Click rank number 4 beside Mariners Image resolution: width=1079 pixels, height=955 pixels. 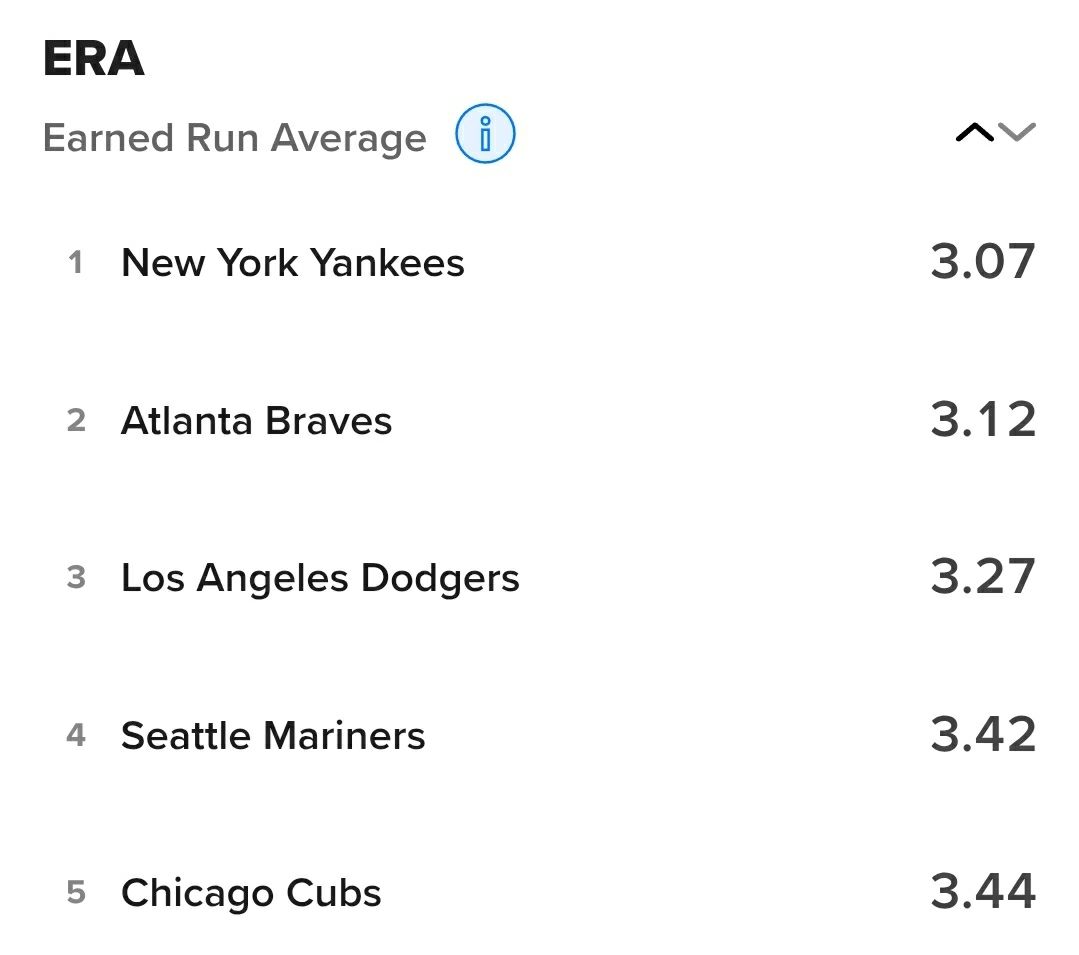[x=76, y=736]
